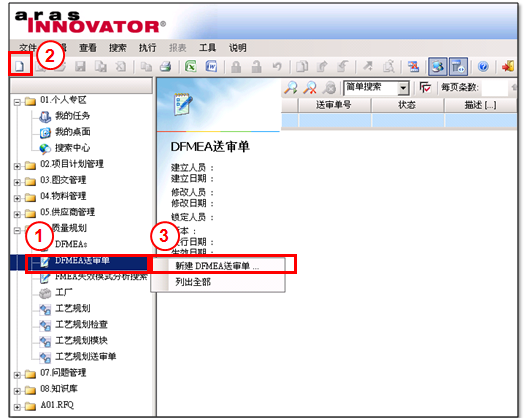Image resolution: width=526 pixels, height=418 pixels.
Task: Collapse the 01.个人专区 folder
Action: click(17, 102)
